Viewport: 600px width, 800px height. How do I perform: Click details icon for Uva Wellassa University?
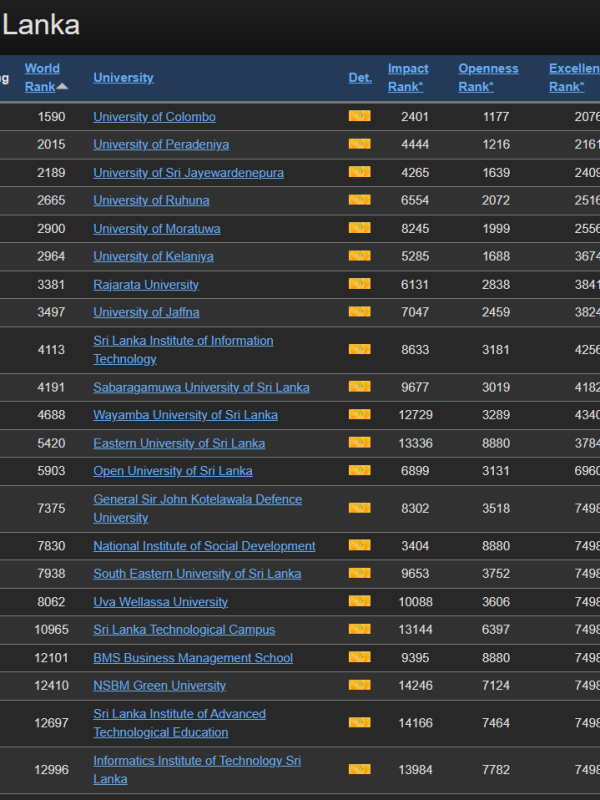(x=359, y=601)
